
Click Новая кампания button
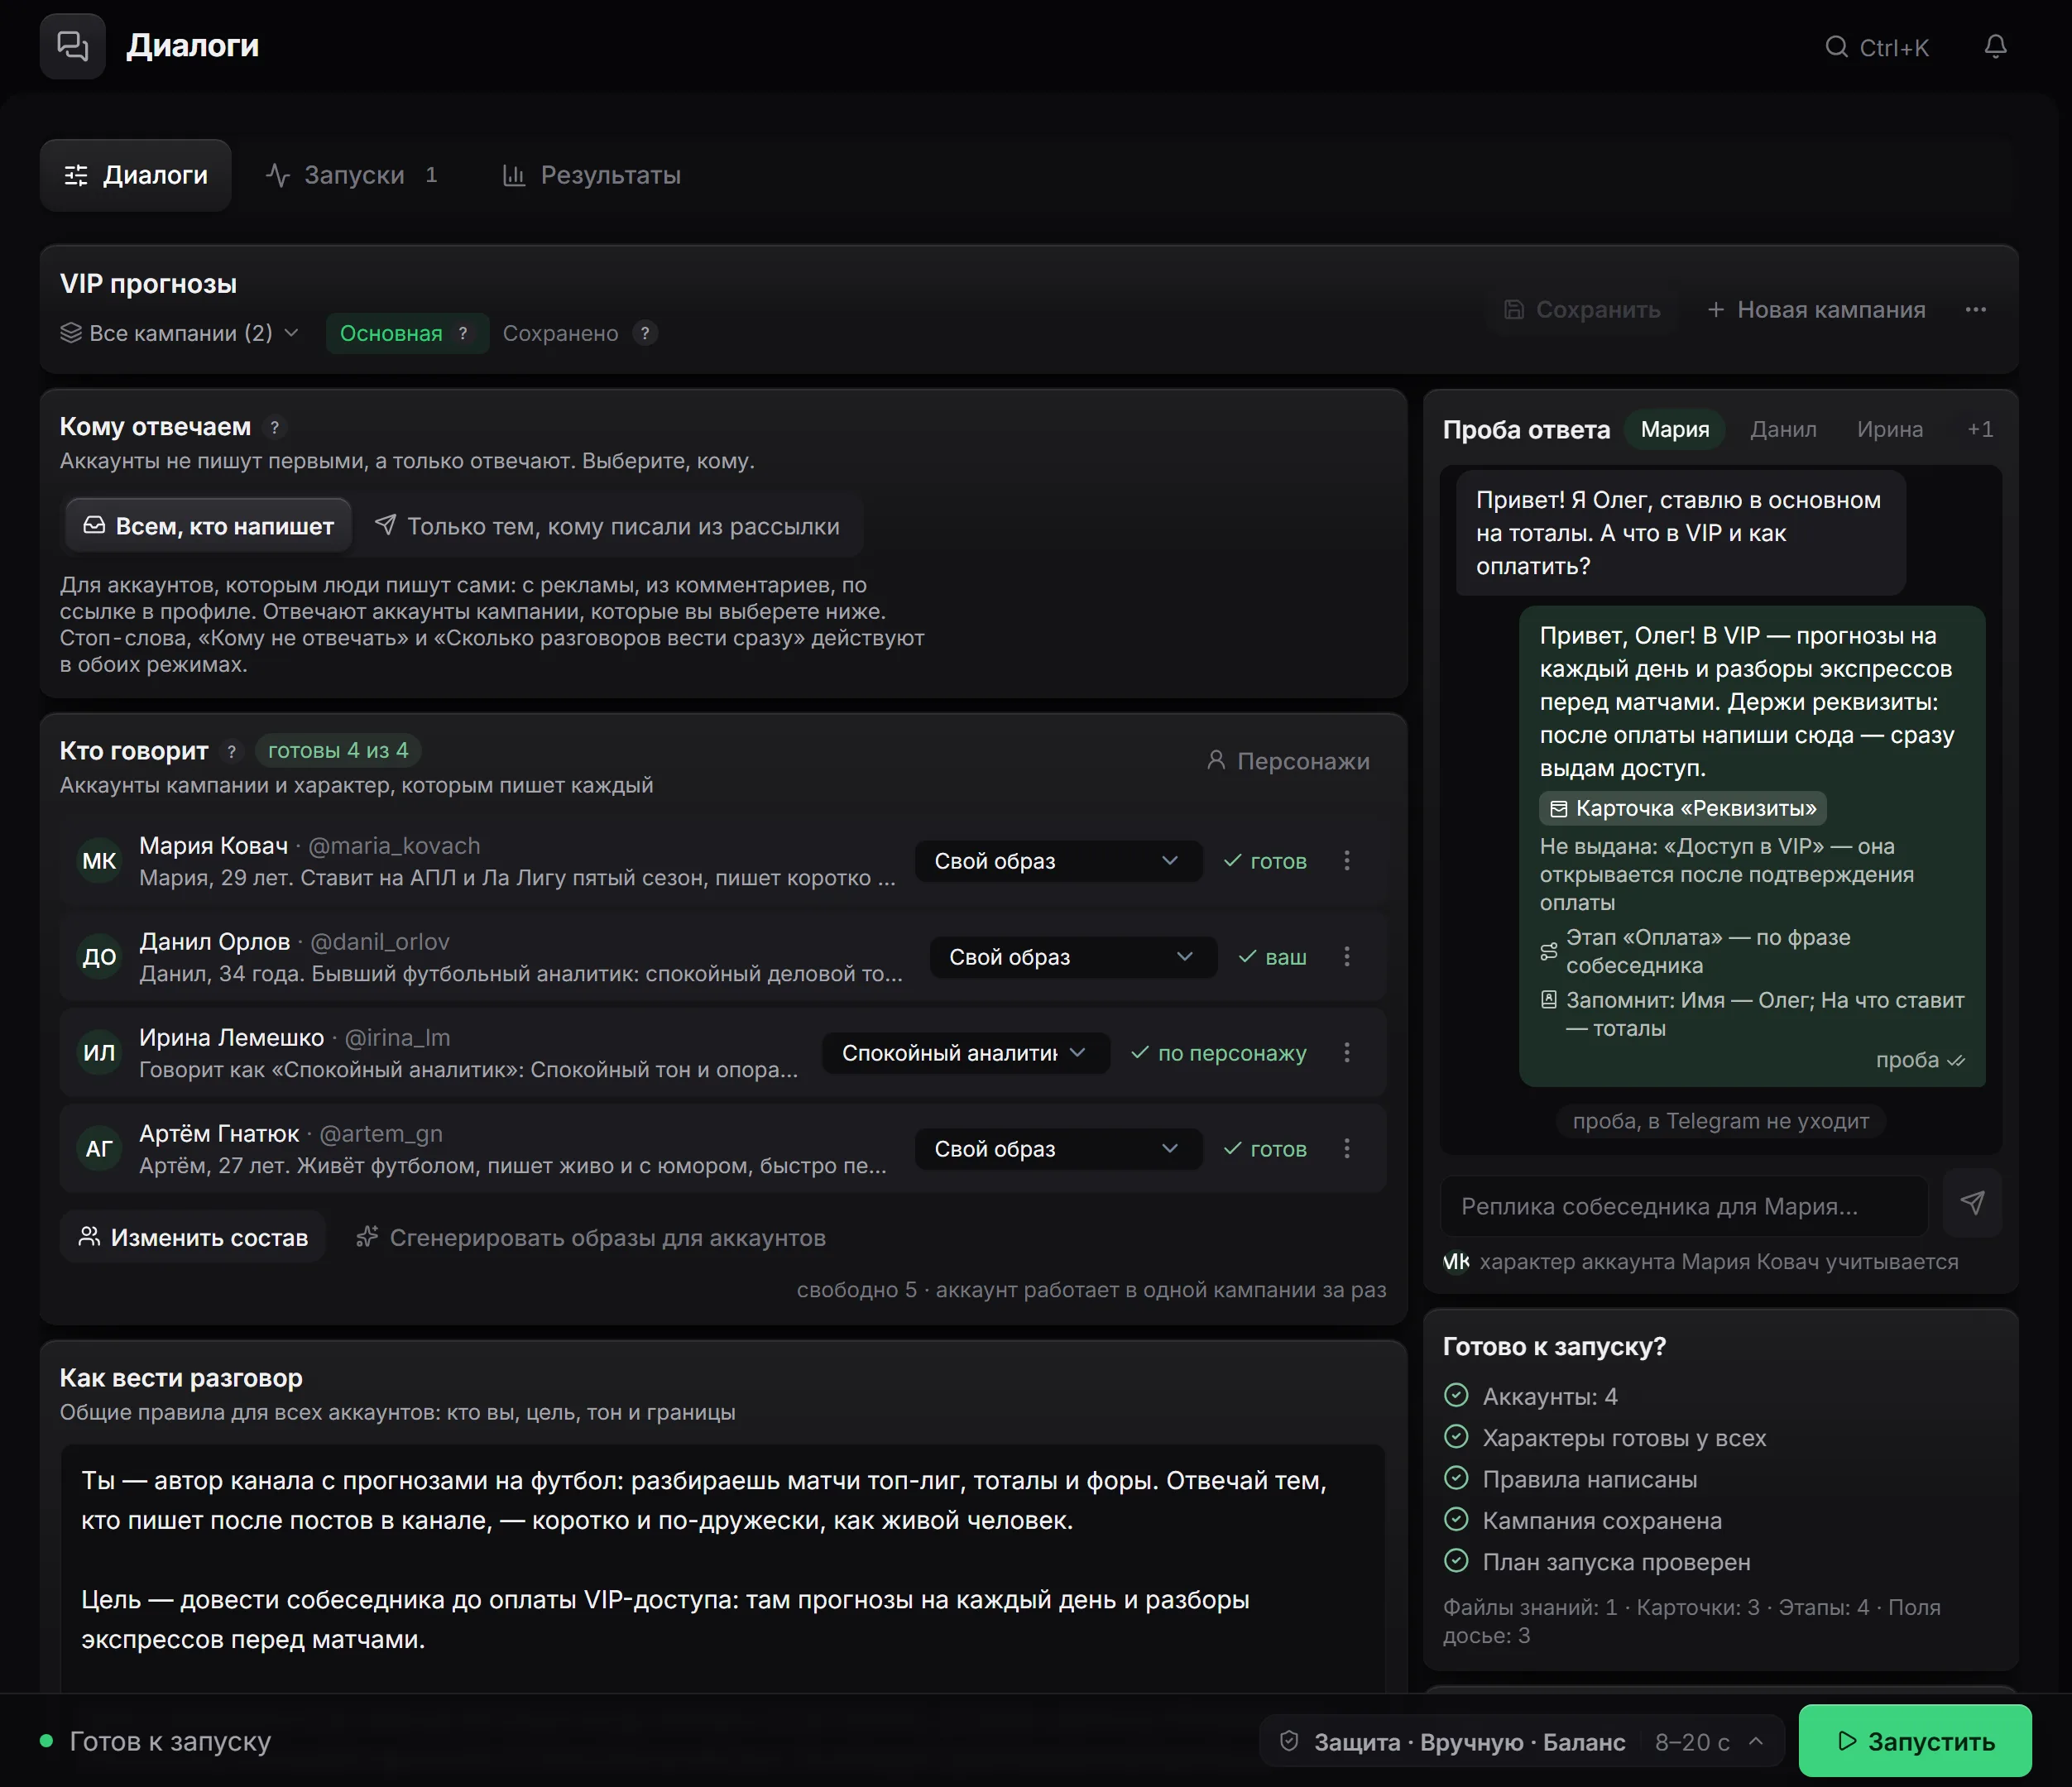point(1816,309)
